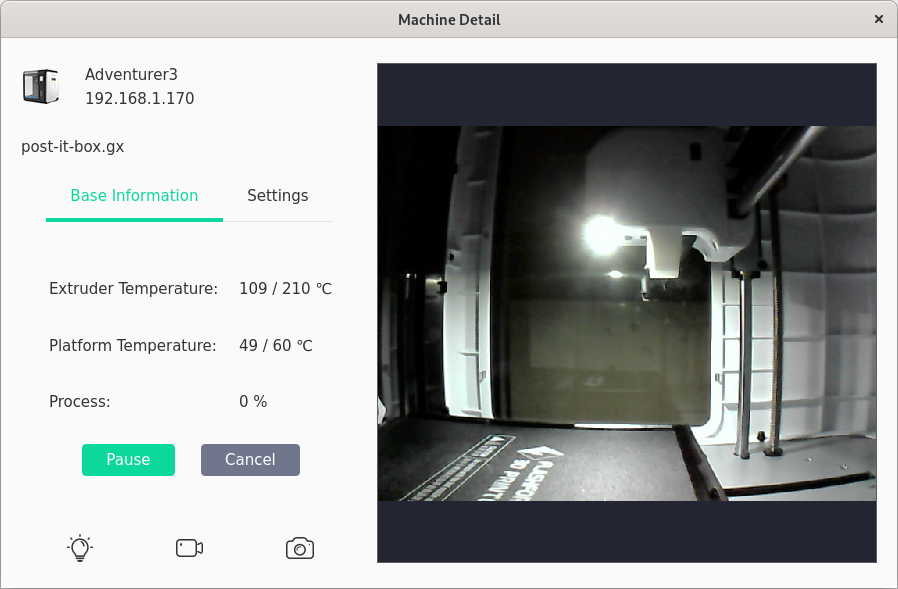The height and width of the screenshot is (589, 898).
Task: Toggle the printer LED light
Action: [80, 548]
